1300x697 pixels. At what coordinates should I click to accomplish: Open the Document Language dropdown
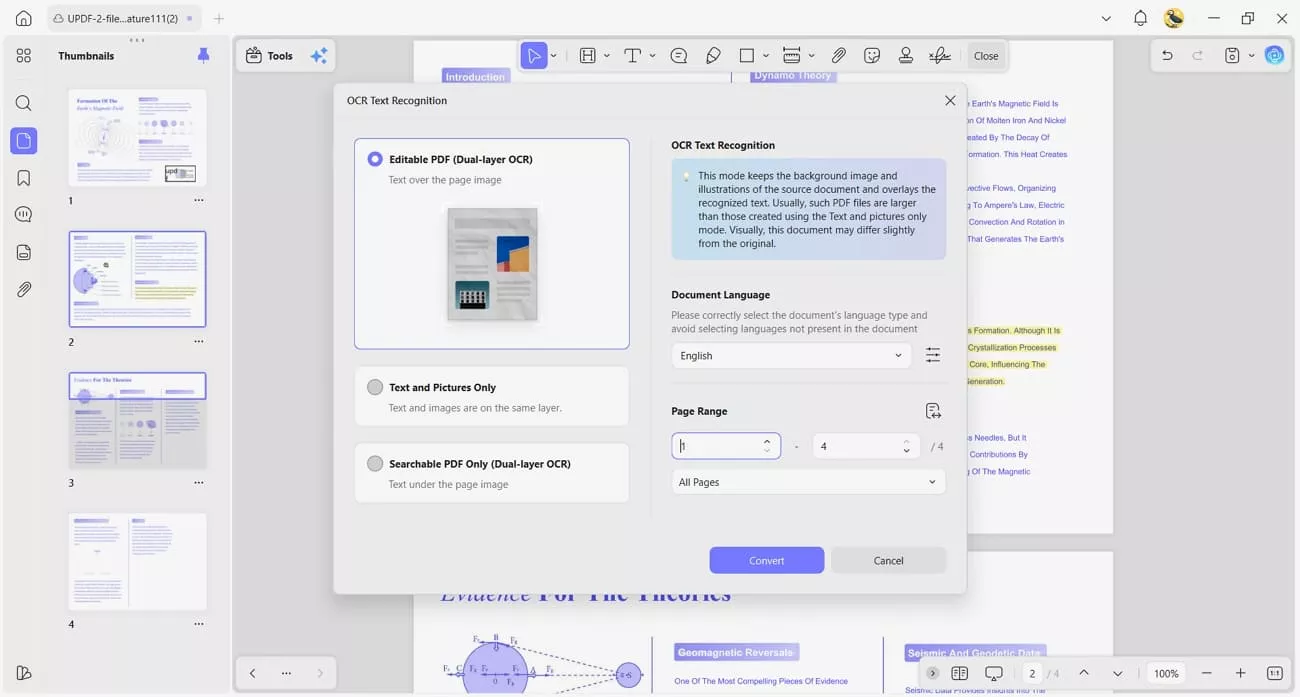pos(790,355)
